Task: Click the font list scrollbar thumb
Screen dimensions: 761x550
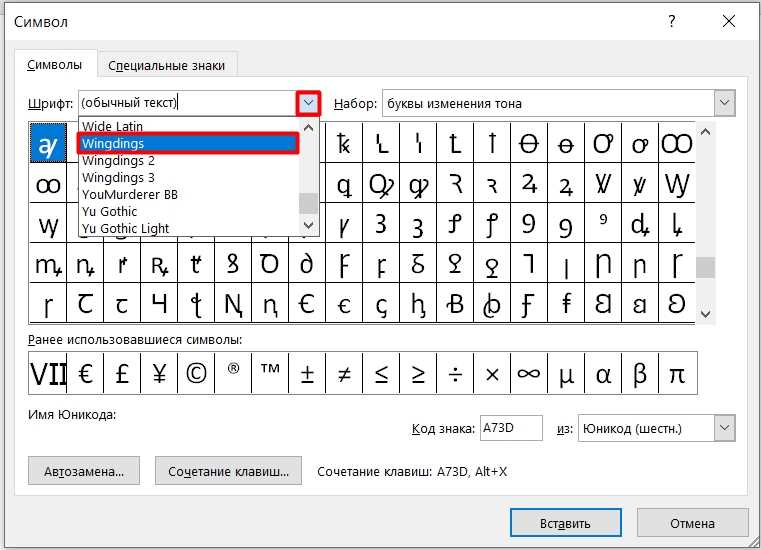Action: point(308,203)
